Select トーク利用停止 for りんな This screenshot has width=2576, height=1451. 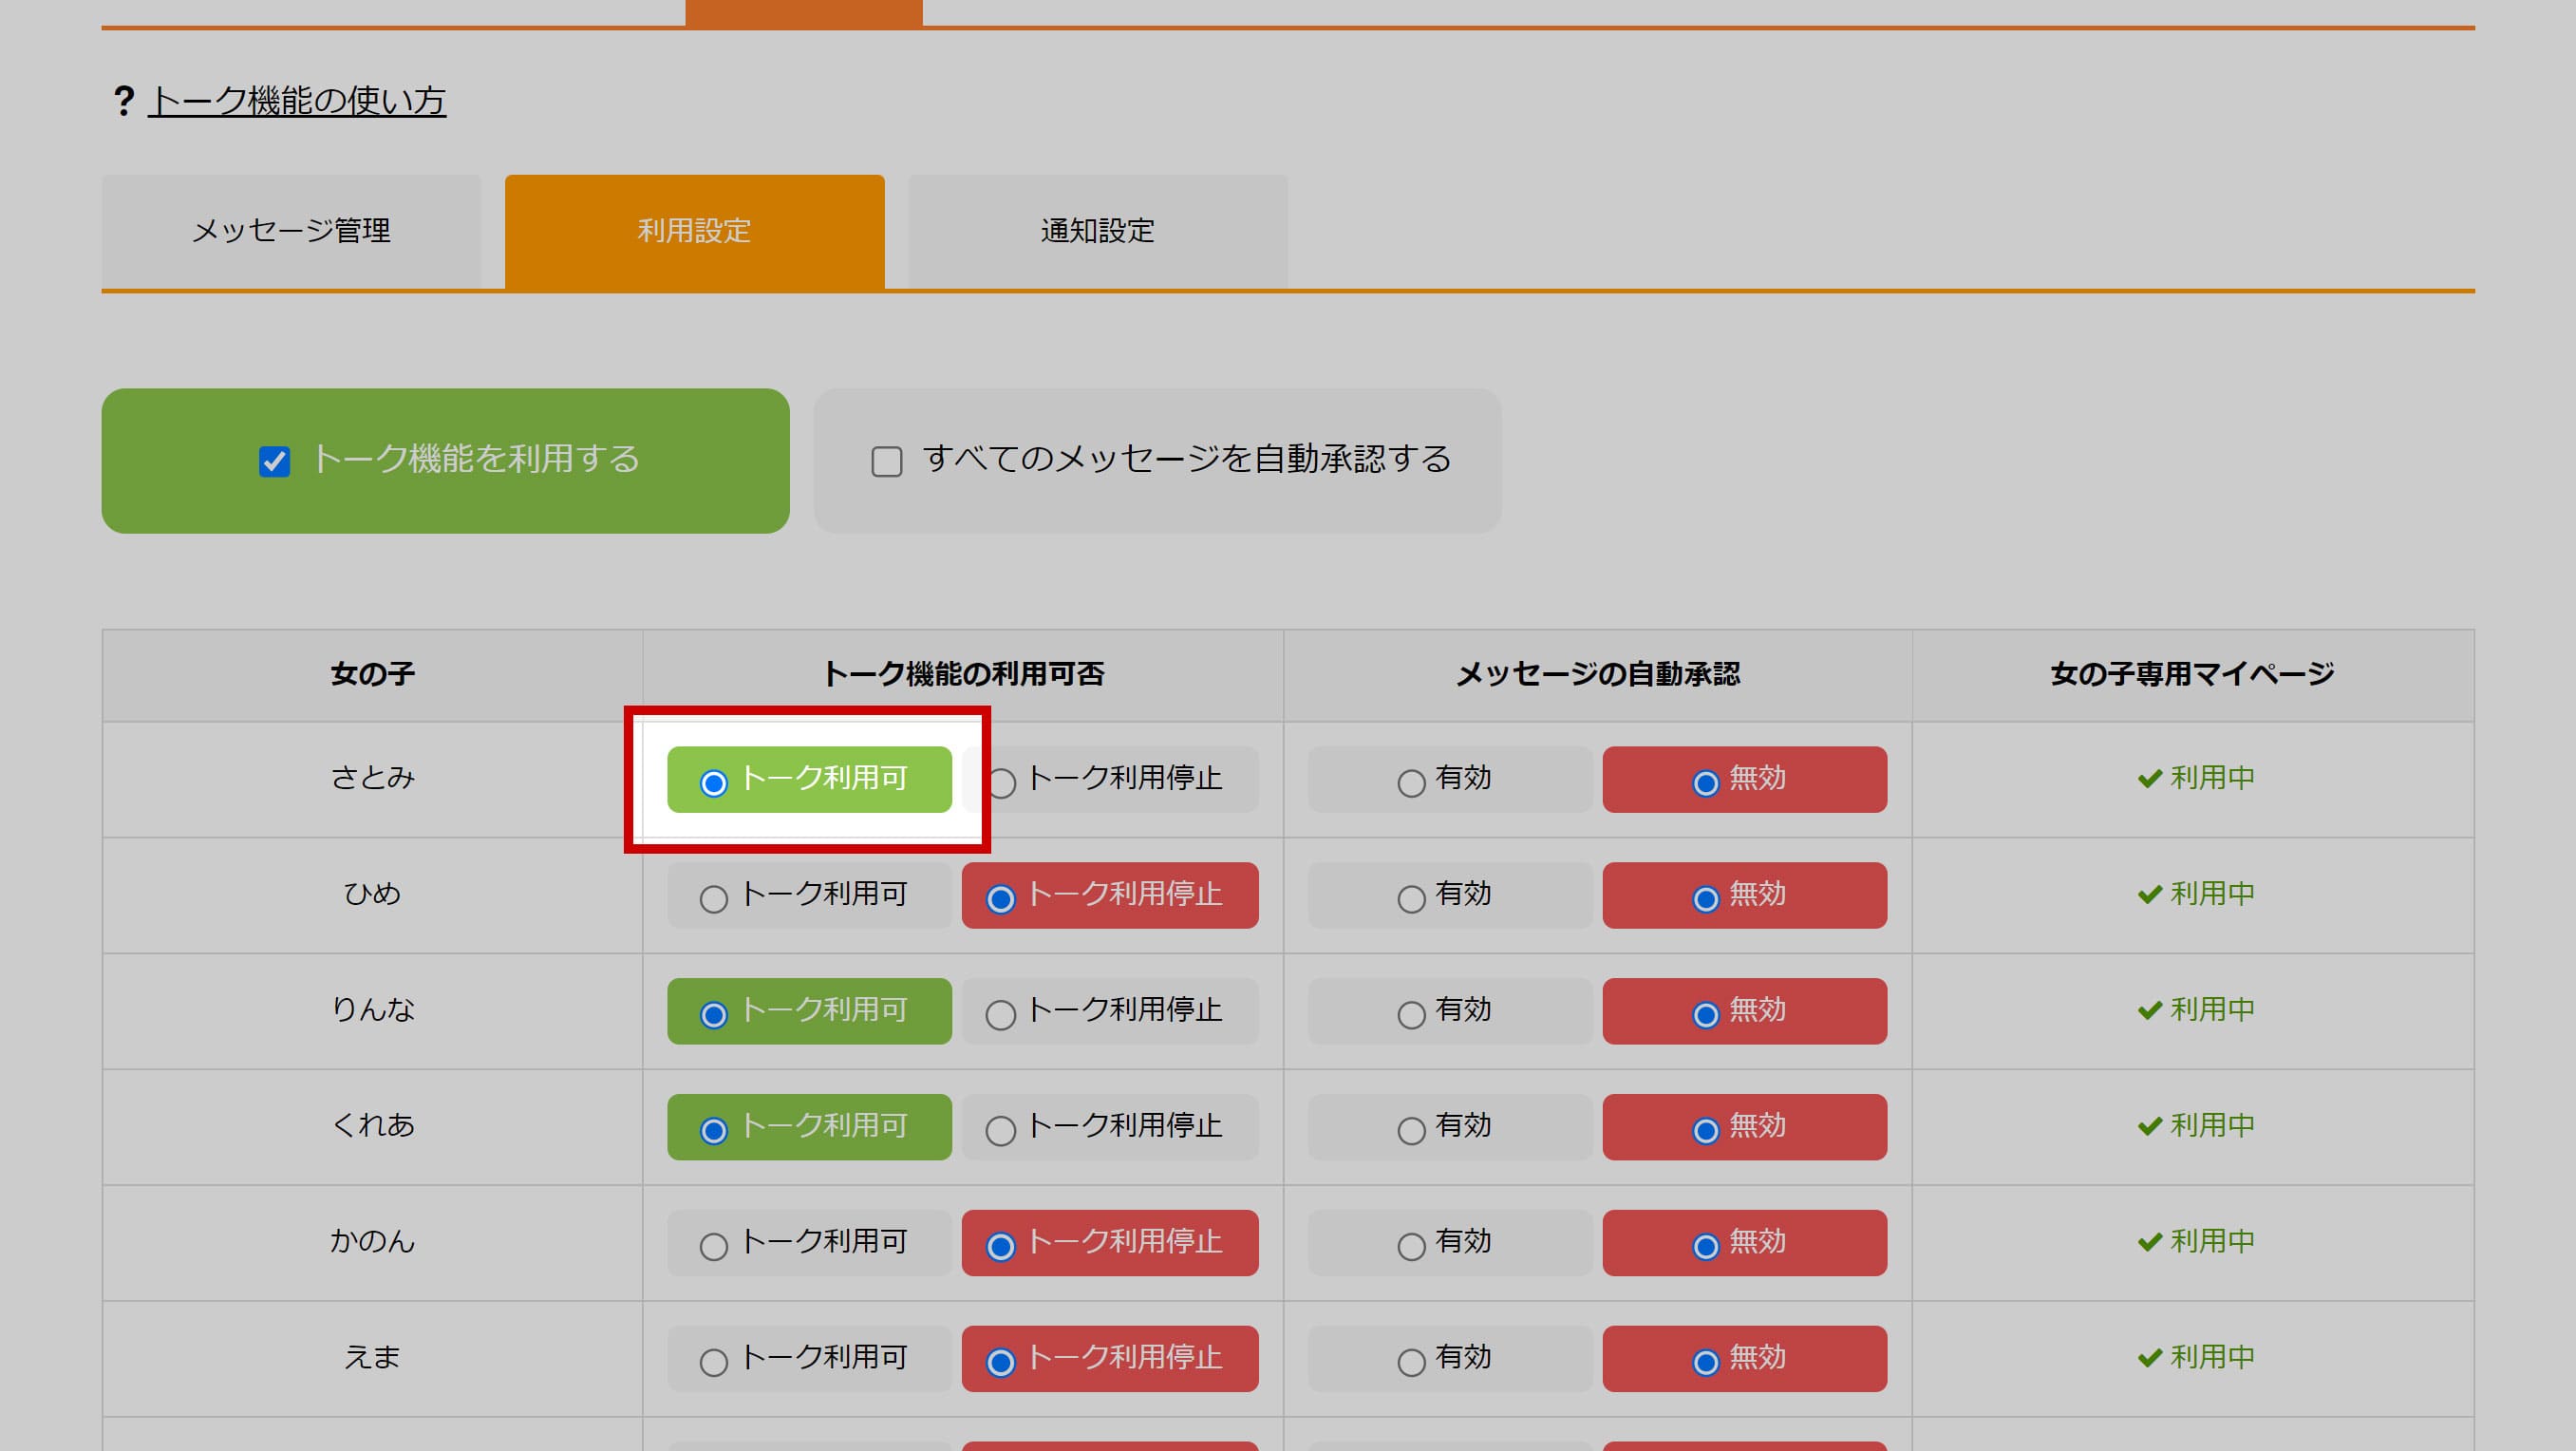1110,1011
